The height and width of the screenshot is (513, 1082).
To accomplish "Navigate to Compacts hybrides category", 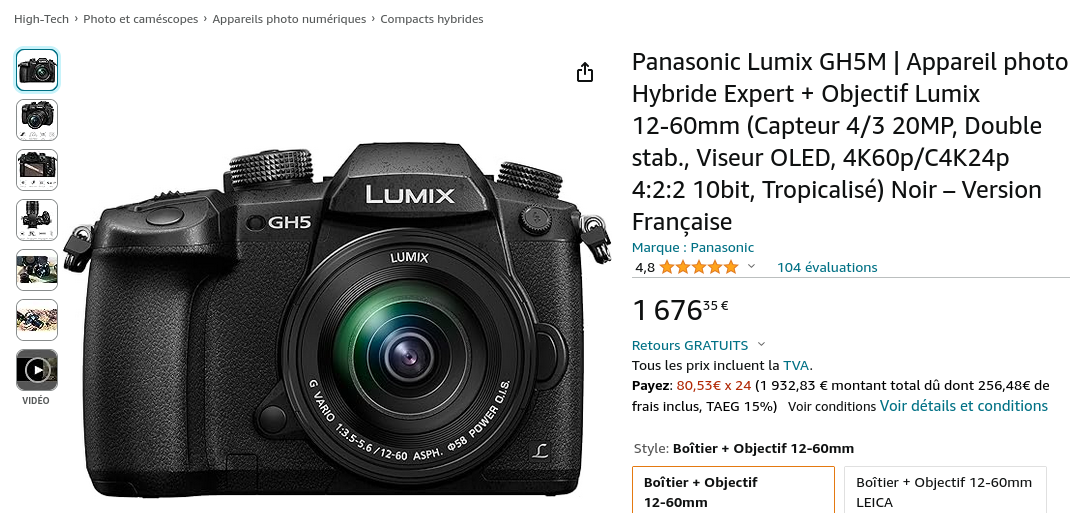I will pos(432,19).
